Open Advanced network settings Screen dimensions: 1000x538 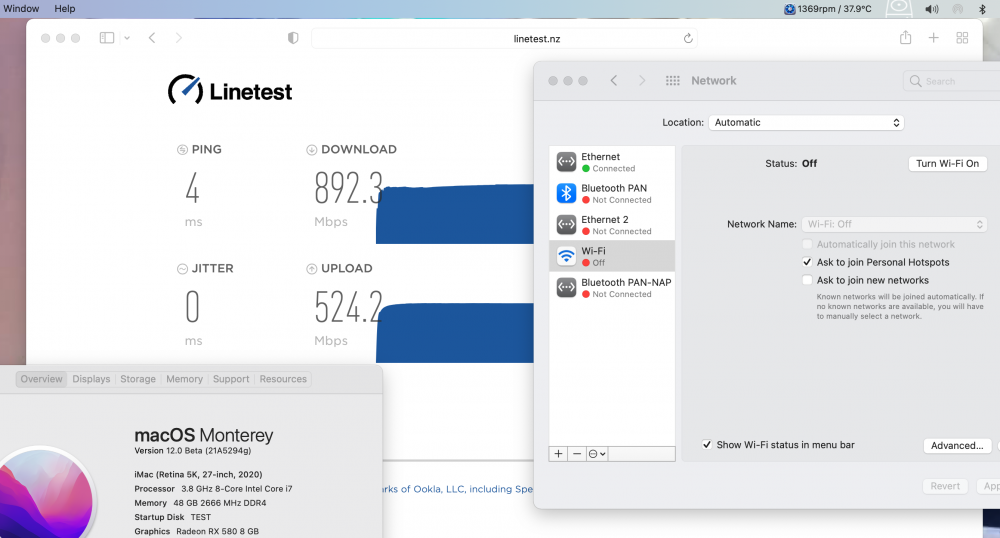[957, 446]
